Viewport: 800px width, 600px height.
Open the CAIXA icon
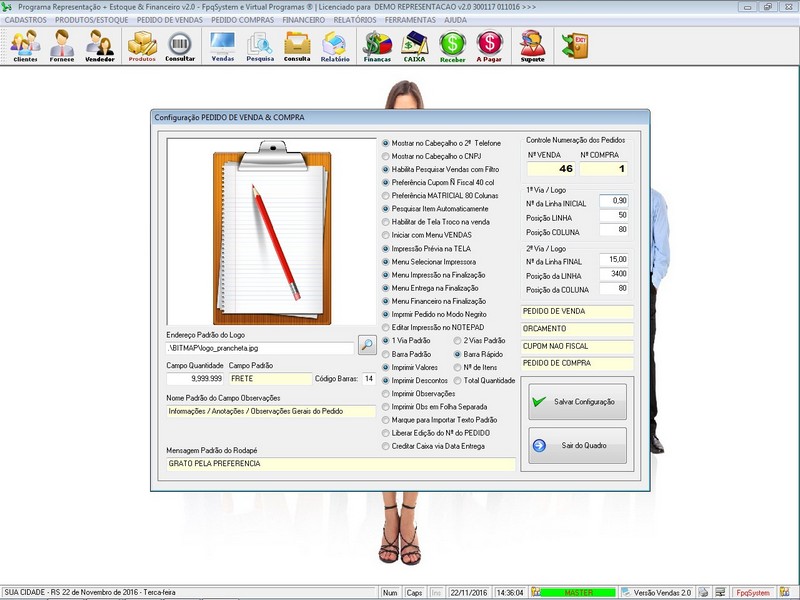414,45
